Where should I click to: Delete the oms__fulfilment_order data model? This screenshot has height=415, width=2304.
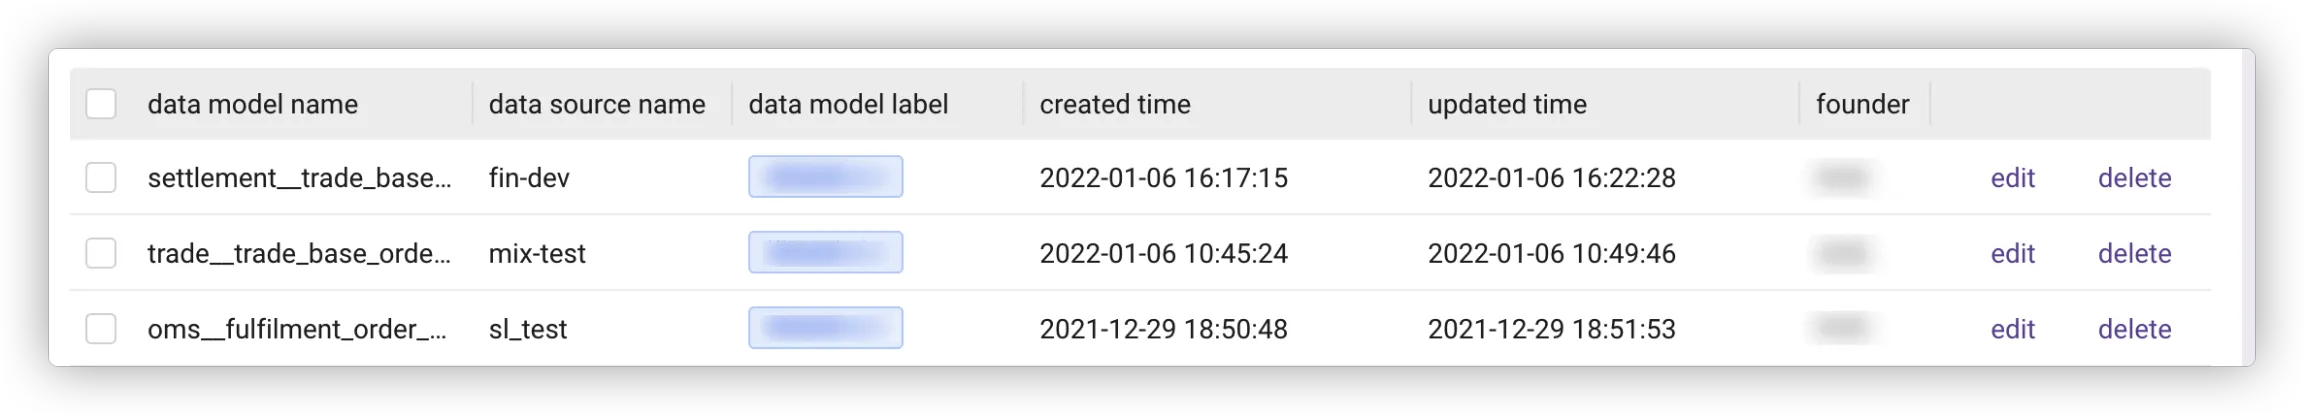(x=2134, y=329)
